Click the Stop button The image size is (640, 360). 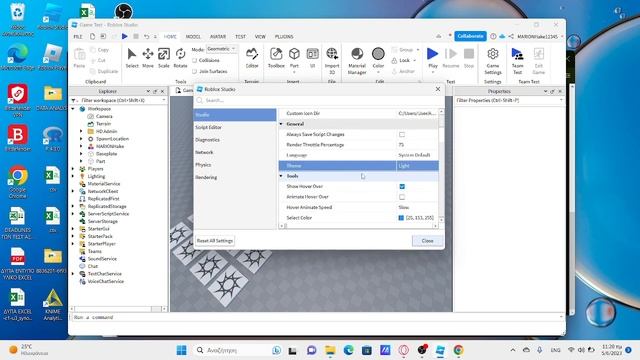[x=469, y=58]
